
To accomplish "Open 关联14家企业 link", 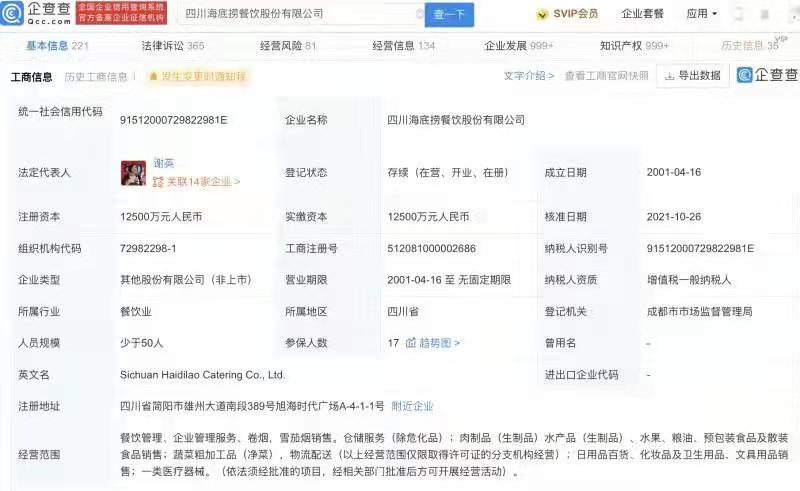I will point(203,182).
